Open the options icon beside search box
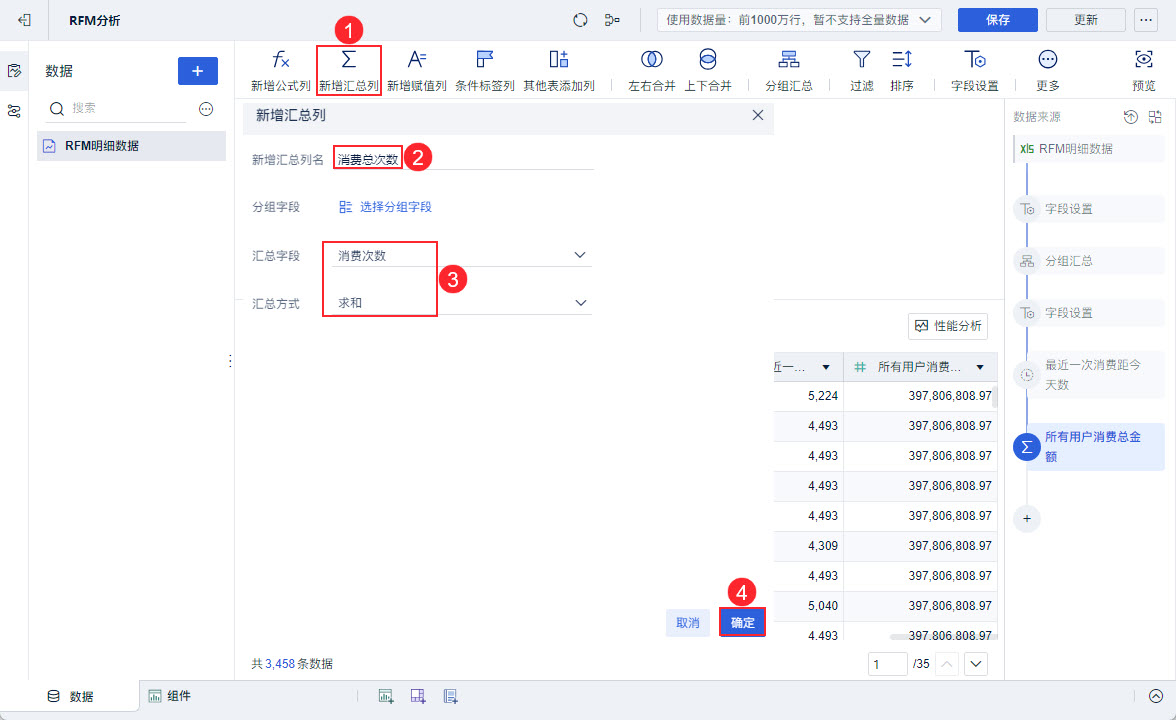Image resolution: width=1176 pixels, height=720 pixels. pyautogui.click(x=206, y=109)
